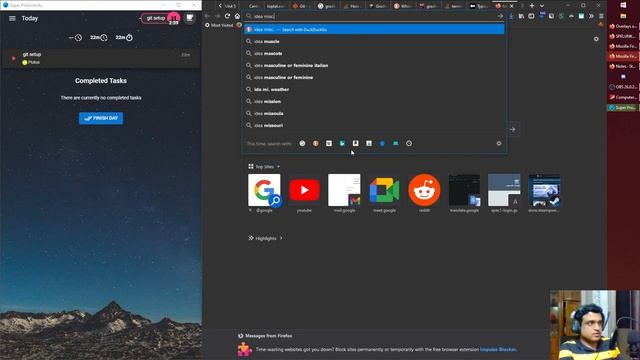Open the toolbar overflow chevron
Screen dimensions: 640x360
click(591, 16)
